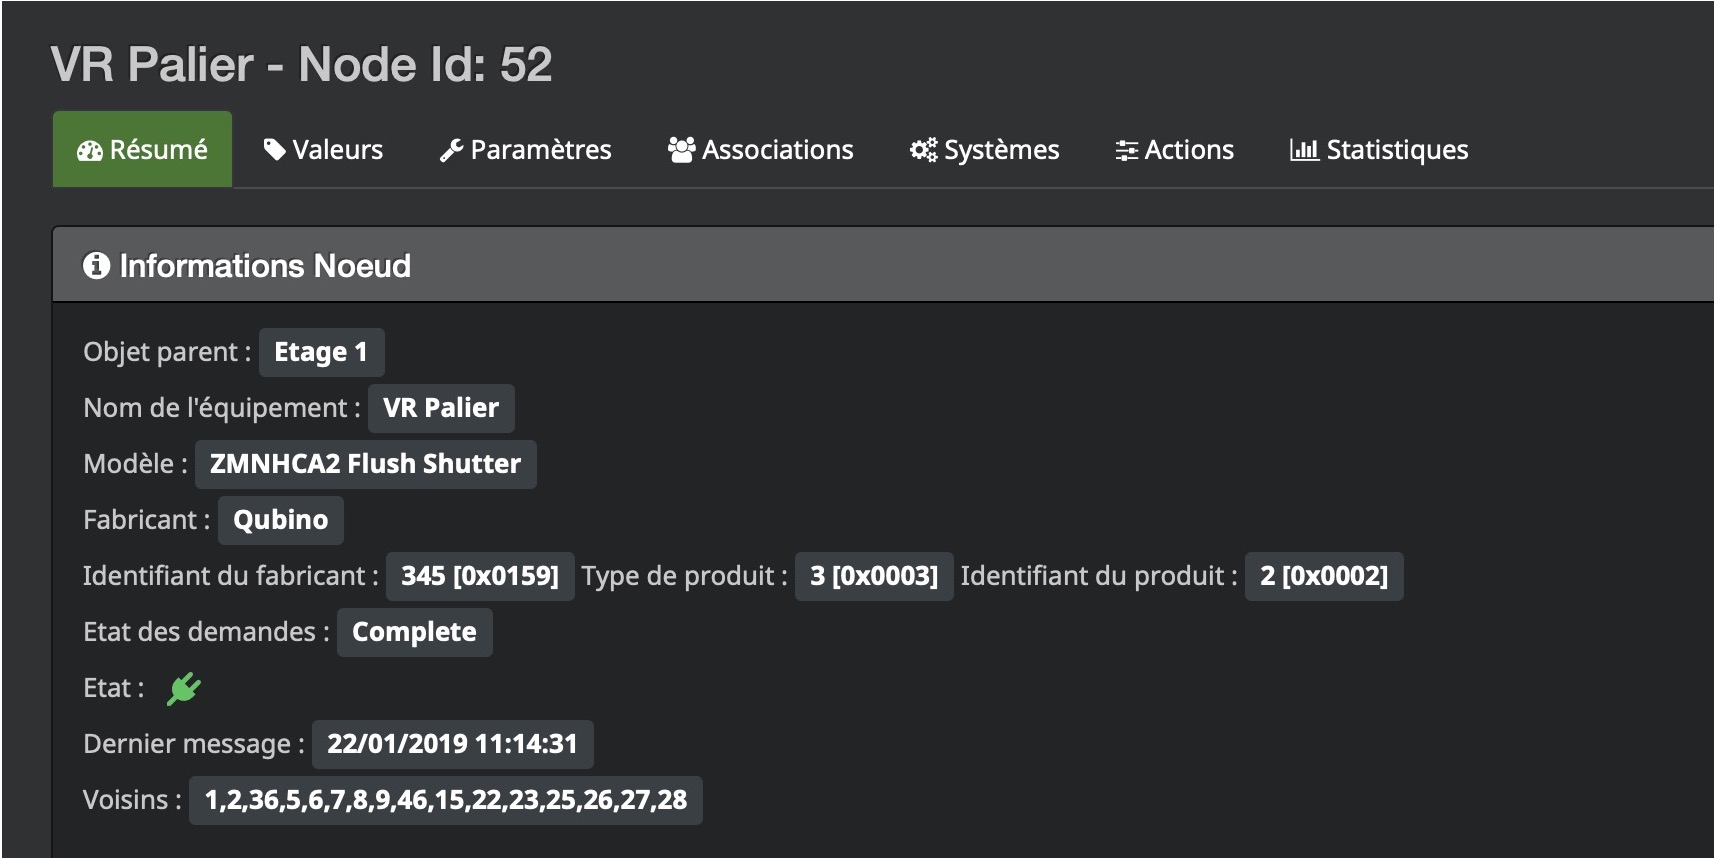
Task: Click the Nom de l'équipement label
Action: [x=222, y=408]
